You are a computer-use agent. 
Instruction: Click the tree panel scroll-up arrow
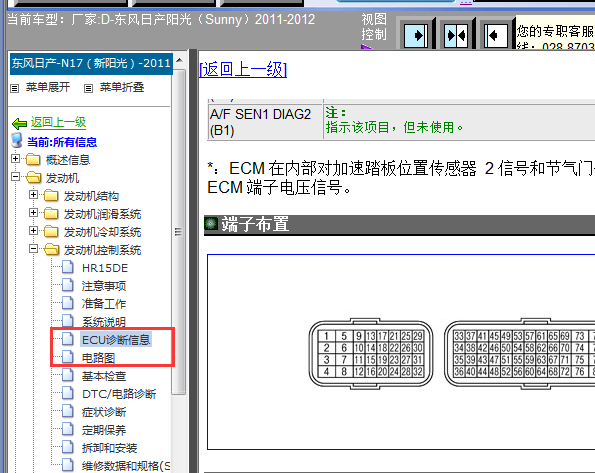(x=180, y=61)
